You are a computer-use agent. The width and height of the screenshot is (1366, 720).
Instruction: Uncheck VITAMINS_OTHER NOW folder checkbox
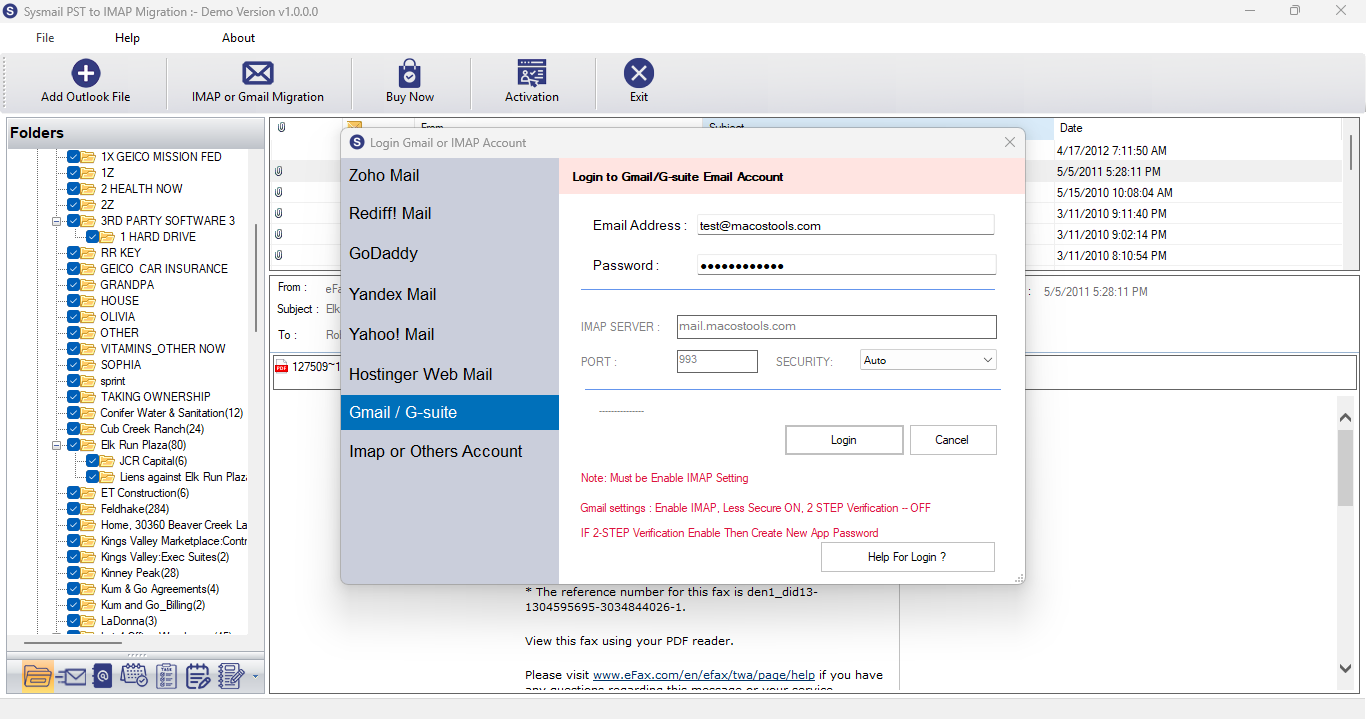click(74, 349)
